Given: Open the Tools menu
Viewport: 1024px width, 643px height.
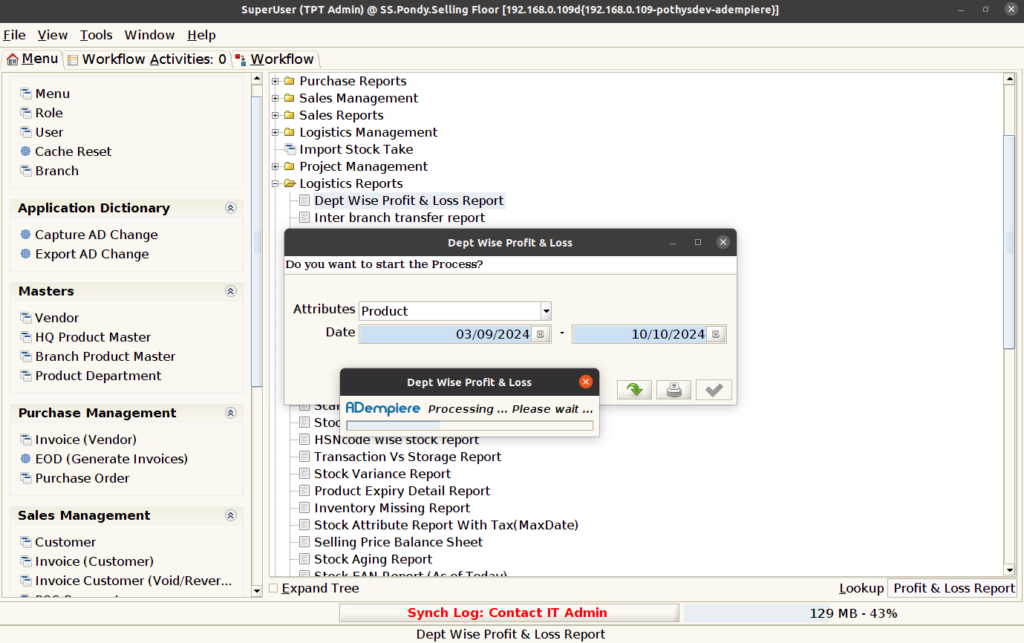Looking at the screenshot, I should coord(96,35).
